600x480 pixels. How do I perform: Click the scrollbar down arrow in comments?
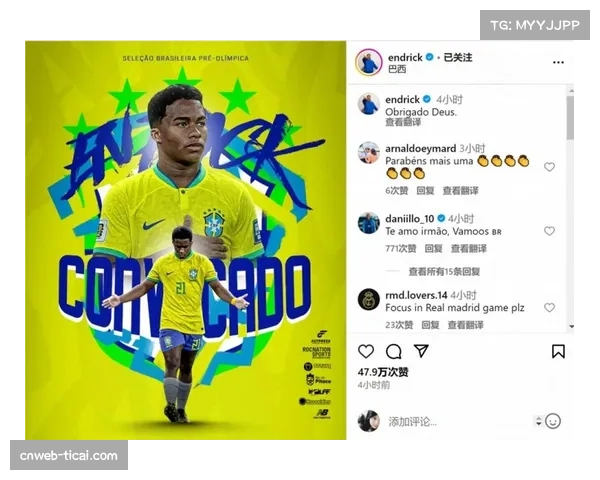point(571,327)
